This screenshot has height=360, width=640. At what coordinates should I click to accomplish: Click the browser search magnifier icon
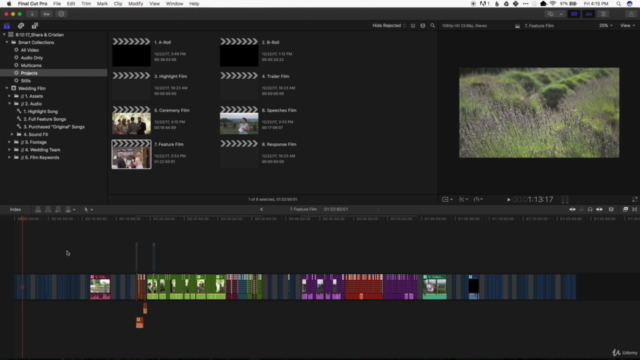(433, 26)
